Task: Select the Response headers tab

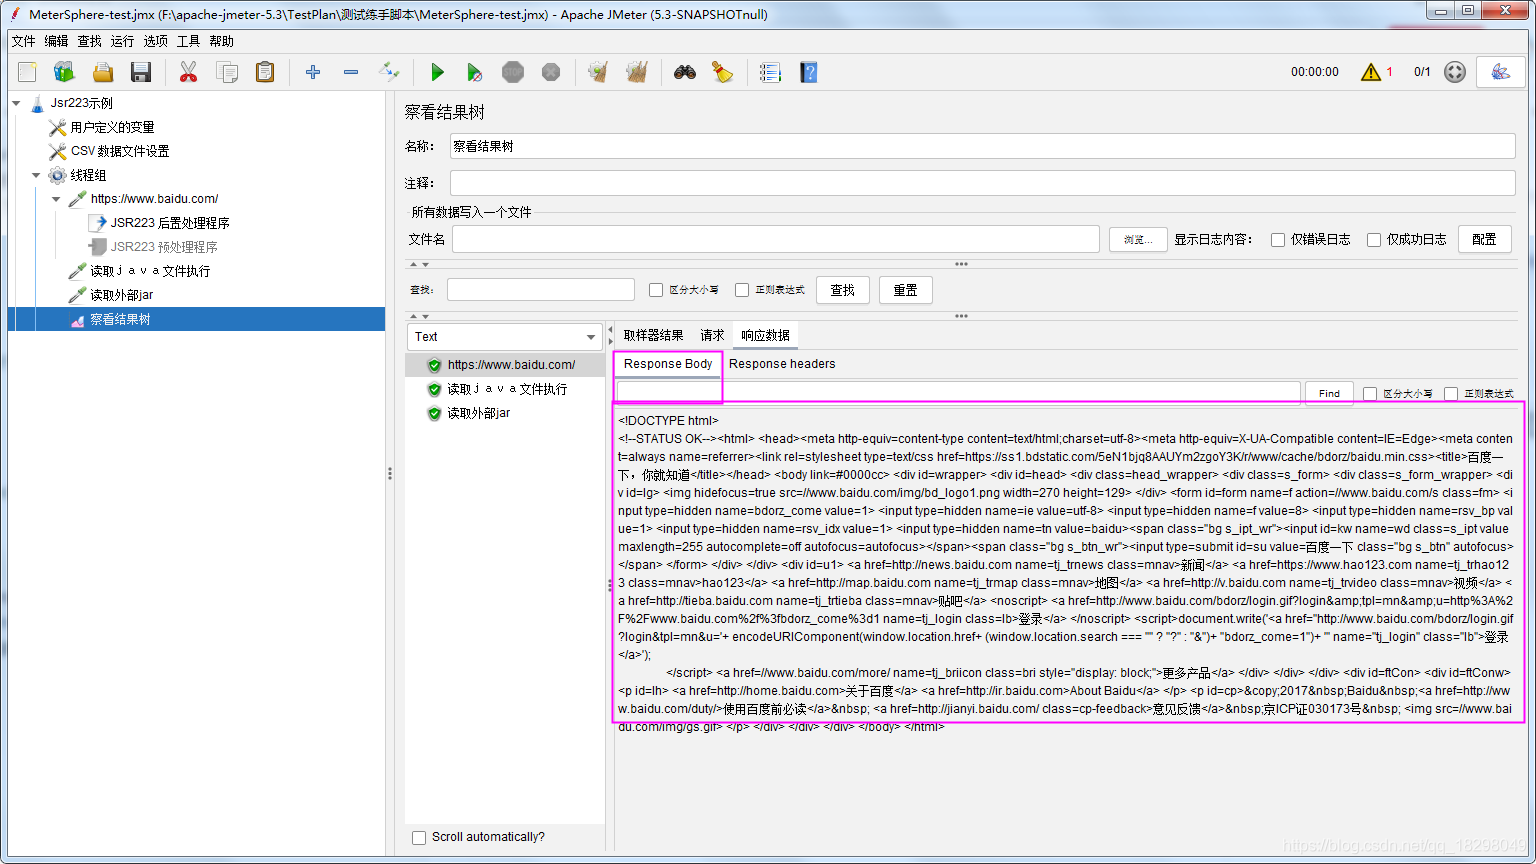Action: 782,364
